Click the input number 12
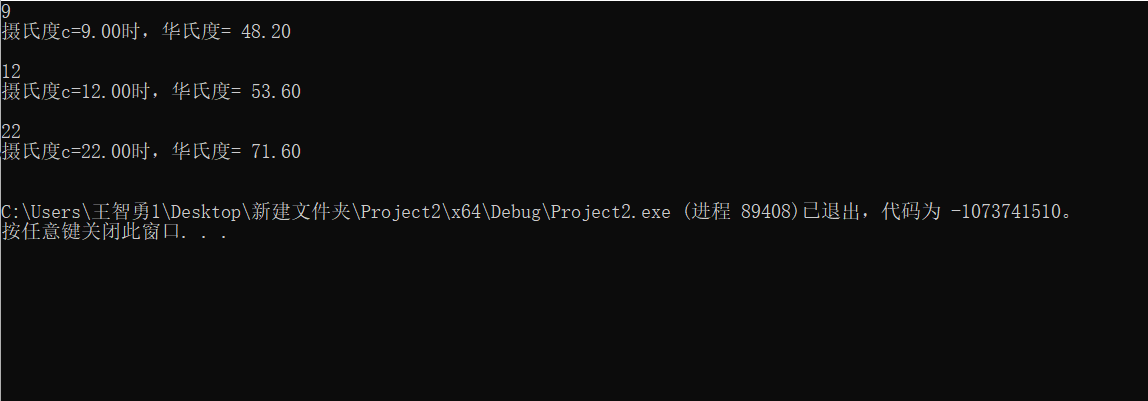Screen dimensions: 1148x401 pos(11,71)
